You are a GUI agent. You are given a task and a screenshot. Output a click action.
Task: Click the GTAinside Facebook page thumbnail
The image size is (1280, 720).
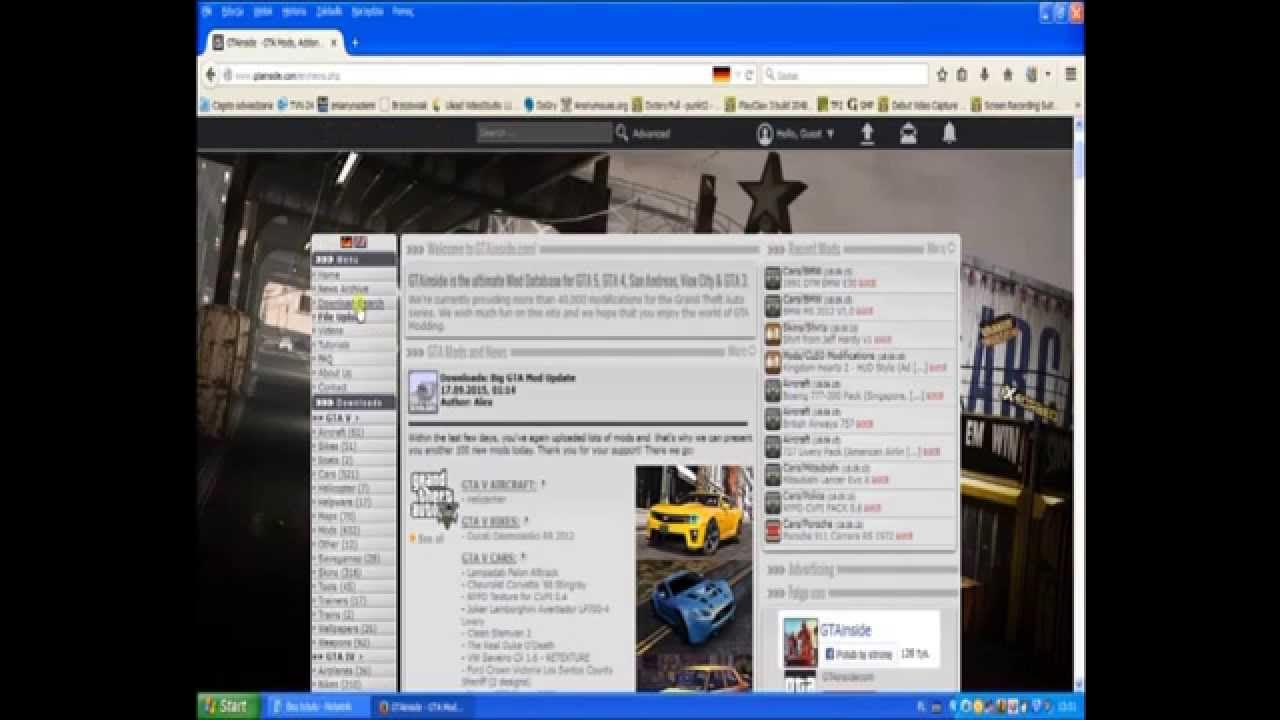800,642
